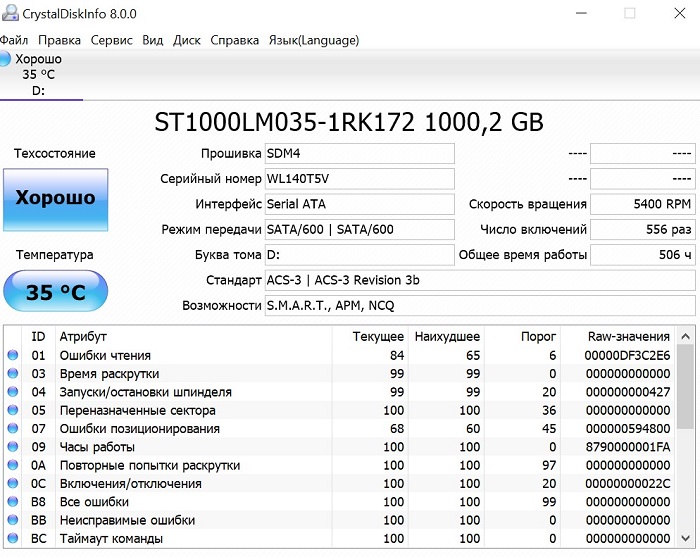Select the Ошибки чтения attribute name
This screenshot has height=557, width=700.
pyautogui.click(x=105, y=355)
